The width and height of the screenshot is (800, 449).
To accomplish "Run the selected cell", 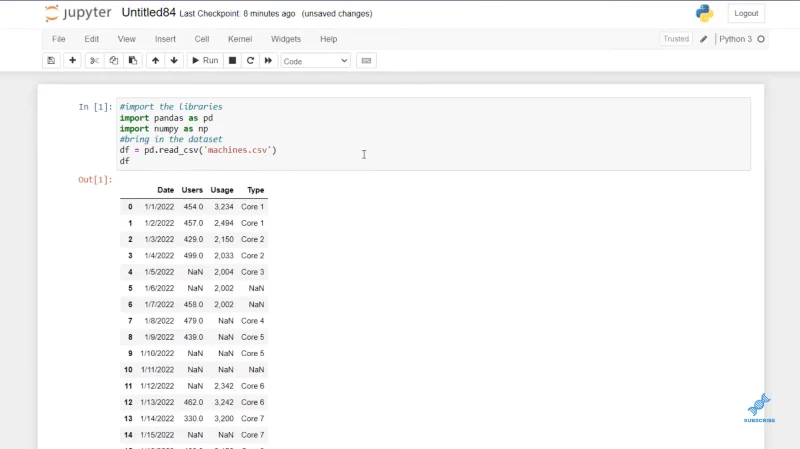I will [x=205, y=61].
